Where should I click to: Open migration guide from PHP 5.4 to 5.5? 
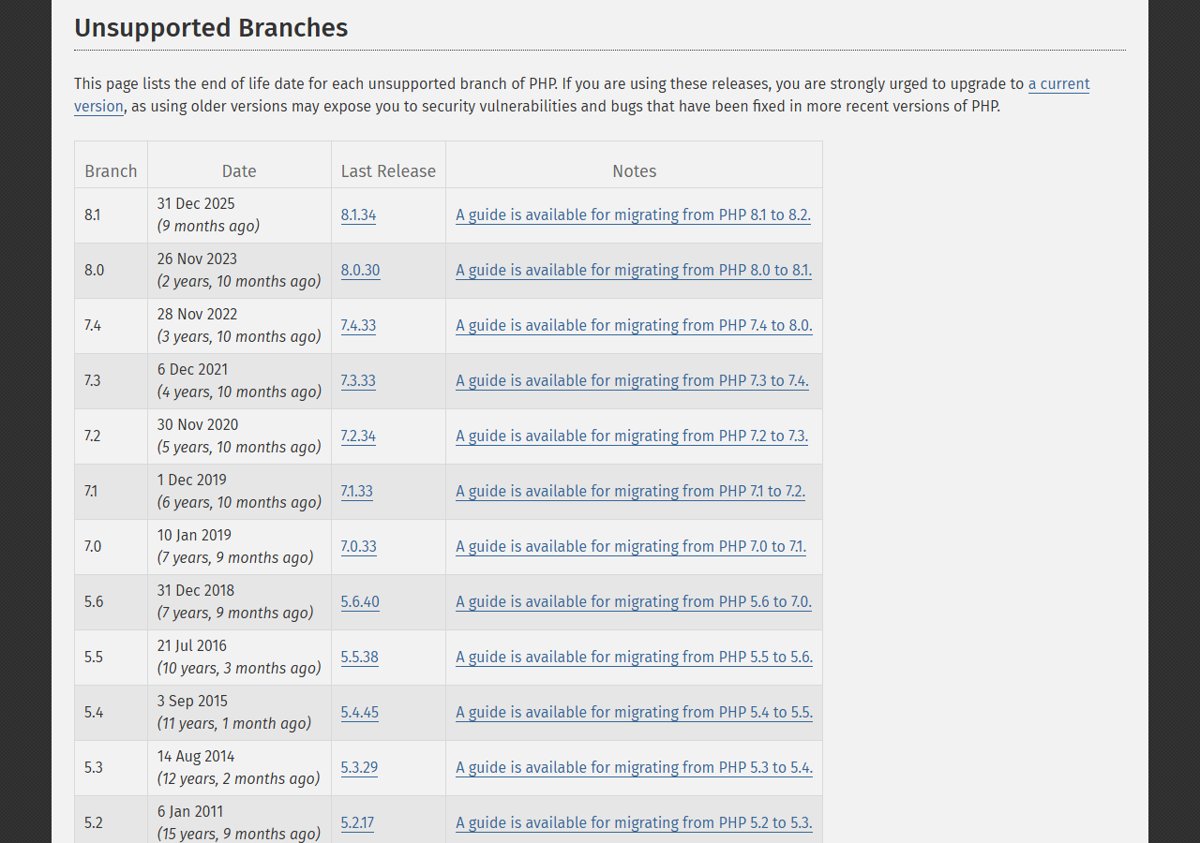coord(634,713)
